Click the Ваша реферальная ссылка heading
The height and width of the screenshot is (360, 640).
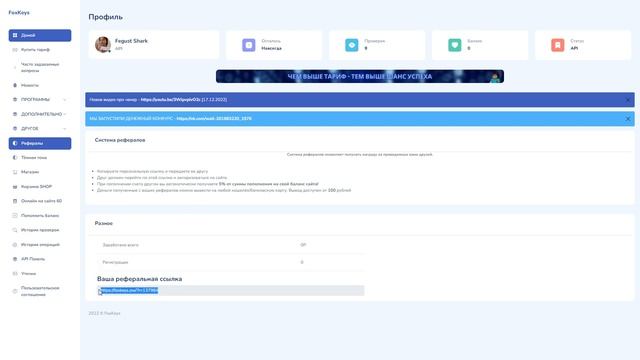tap(140, 279)
